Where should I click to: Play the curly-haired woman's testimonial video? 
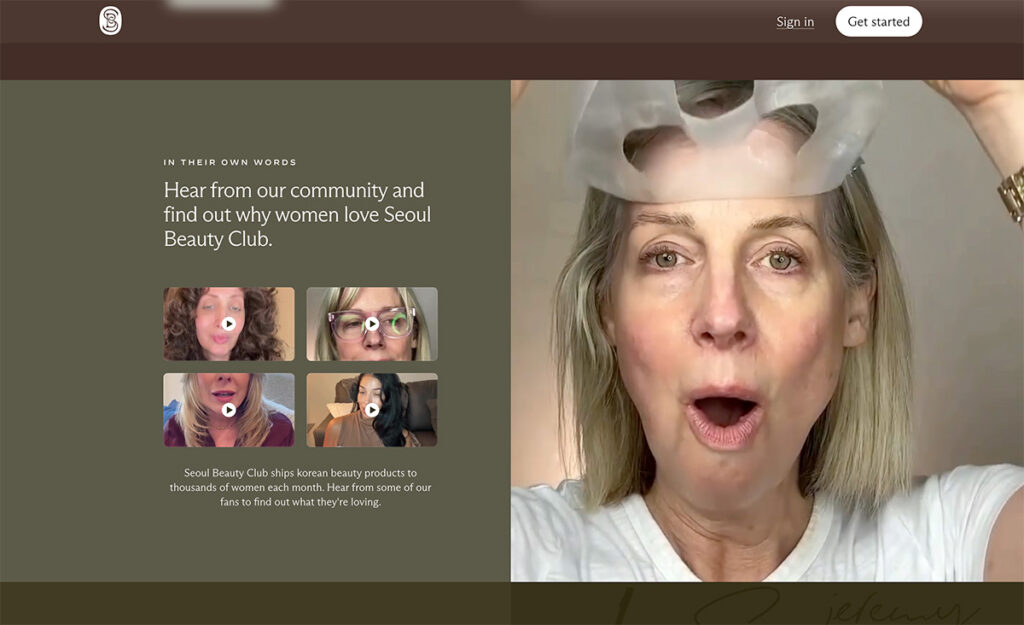coord(229,324)
